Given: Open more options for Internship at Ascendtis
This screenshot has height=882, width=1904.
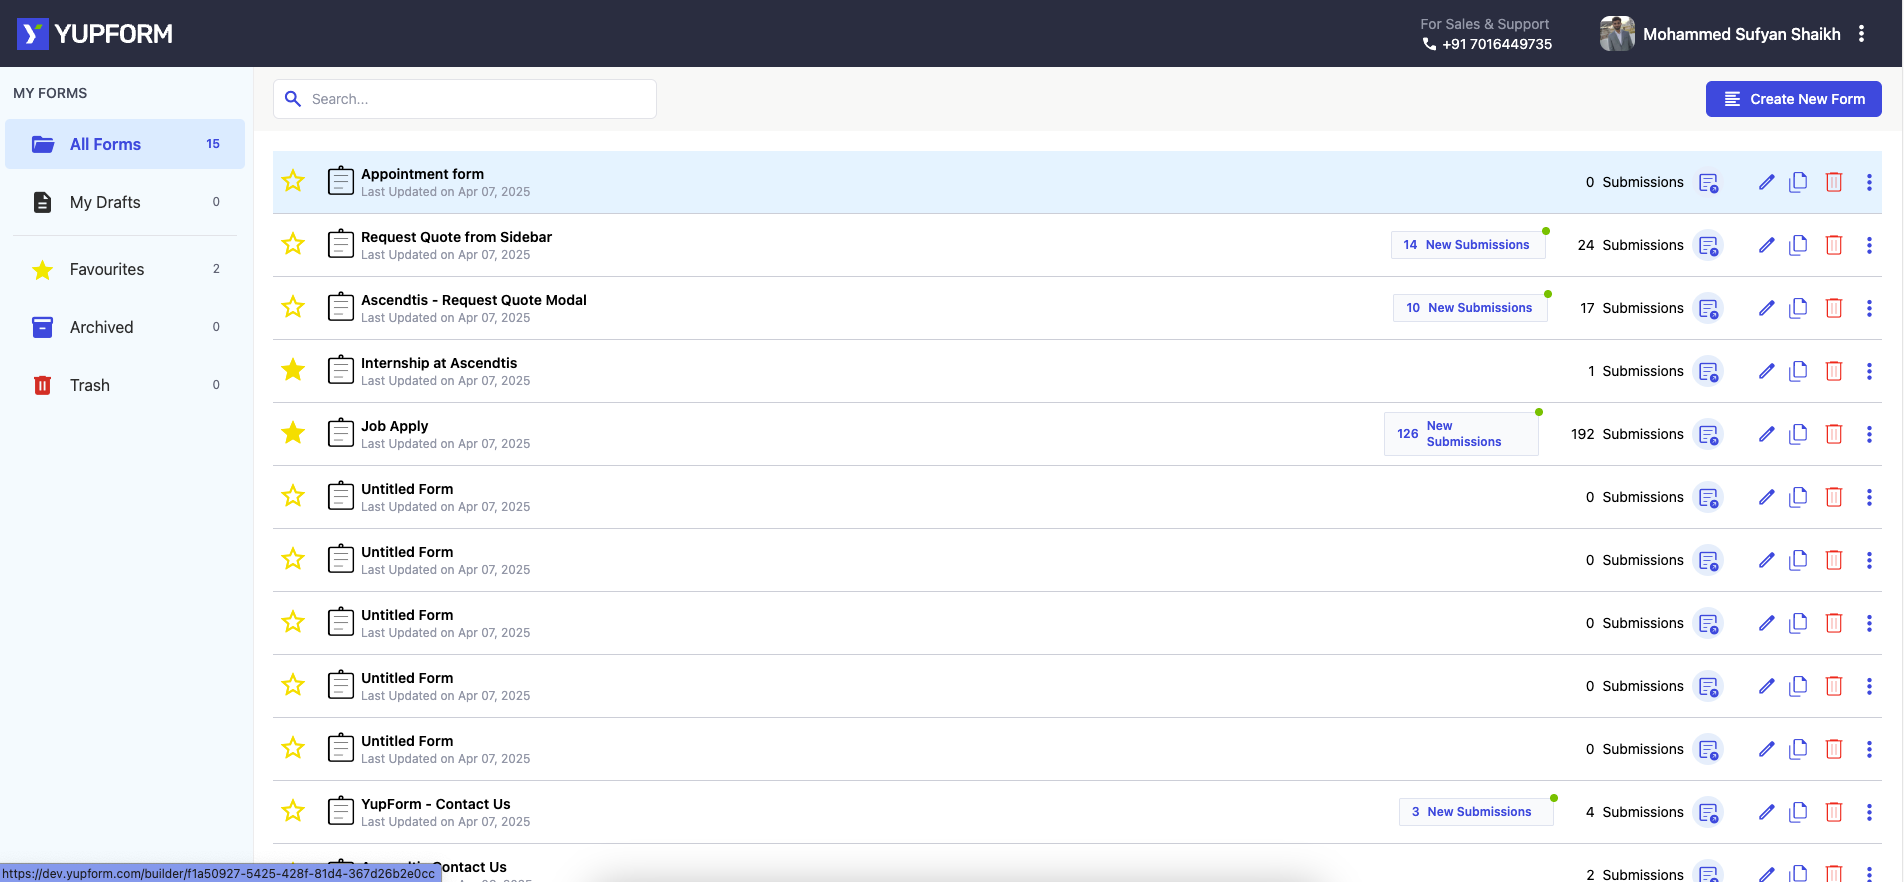Looking at the screenshot, I should tap(1869, 371).
